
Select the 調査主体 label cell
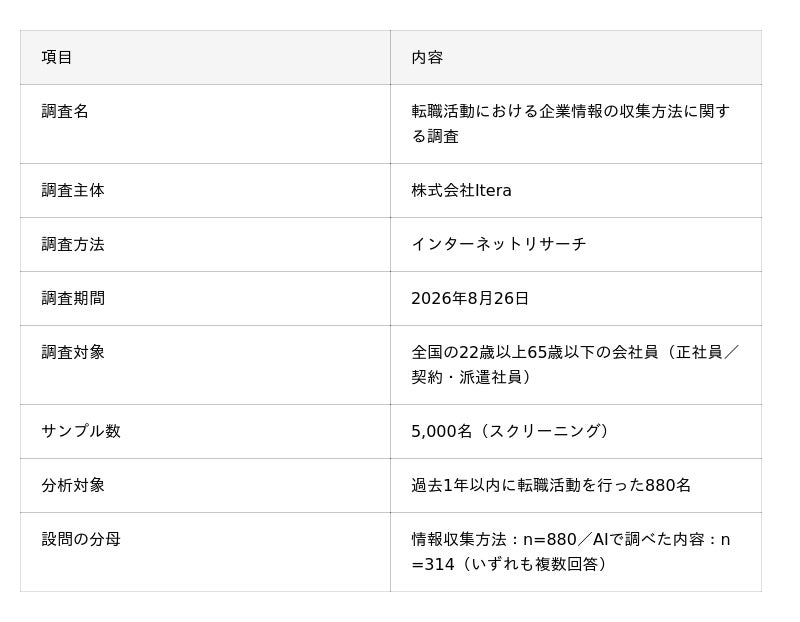[x=73, y=190]
